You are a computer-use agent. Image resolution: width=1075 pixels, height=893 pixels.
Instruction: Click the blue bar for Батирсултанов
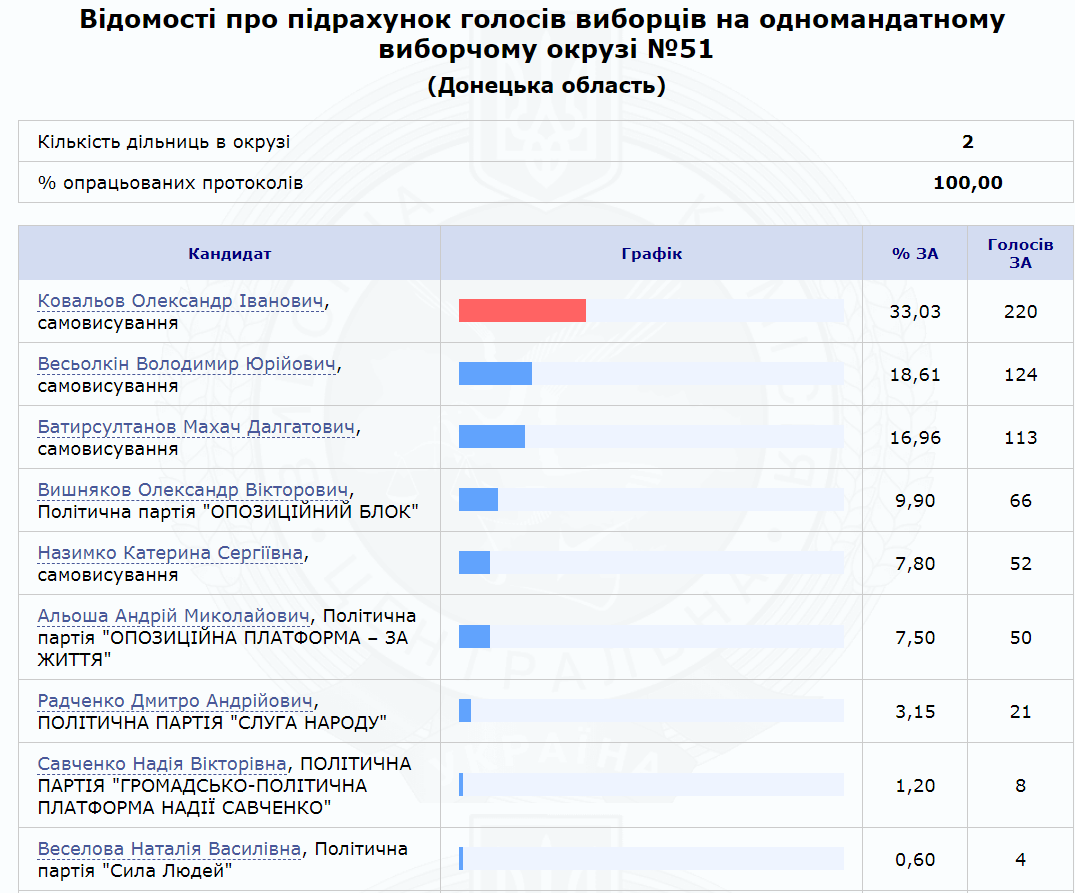click(491, 437)
